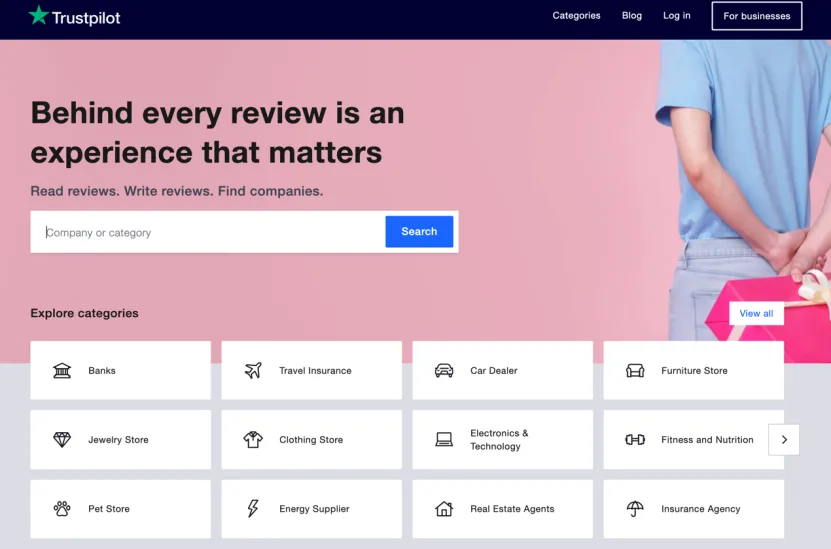View all categories
This screenshot has height=549, width=831.
coord(756,313)
